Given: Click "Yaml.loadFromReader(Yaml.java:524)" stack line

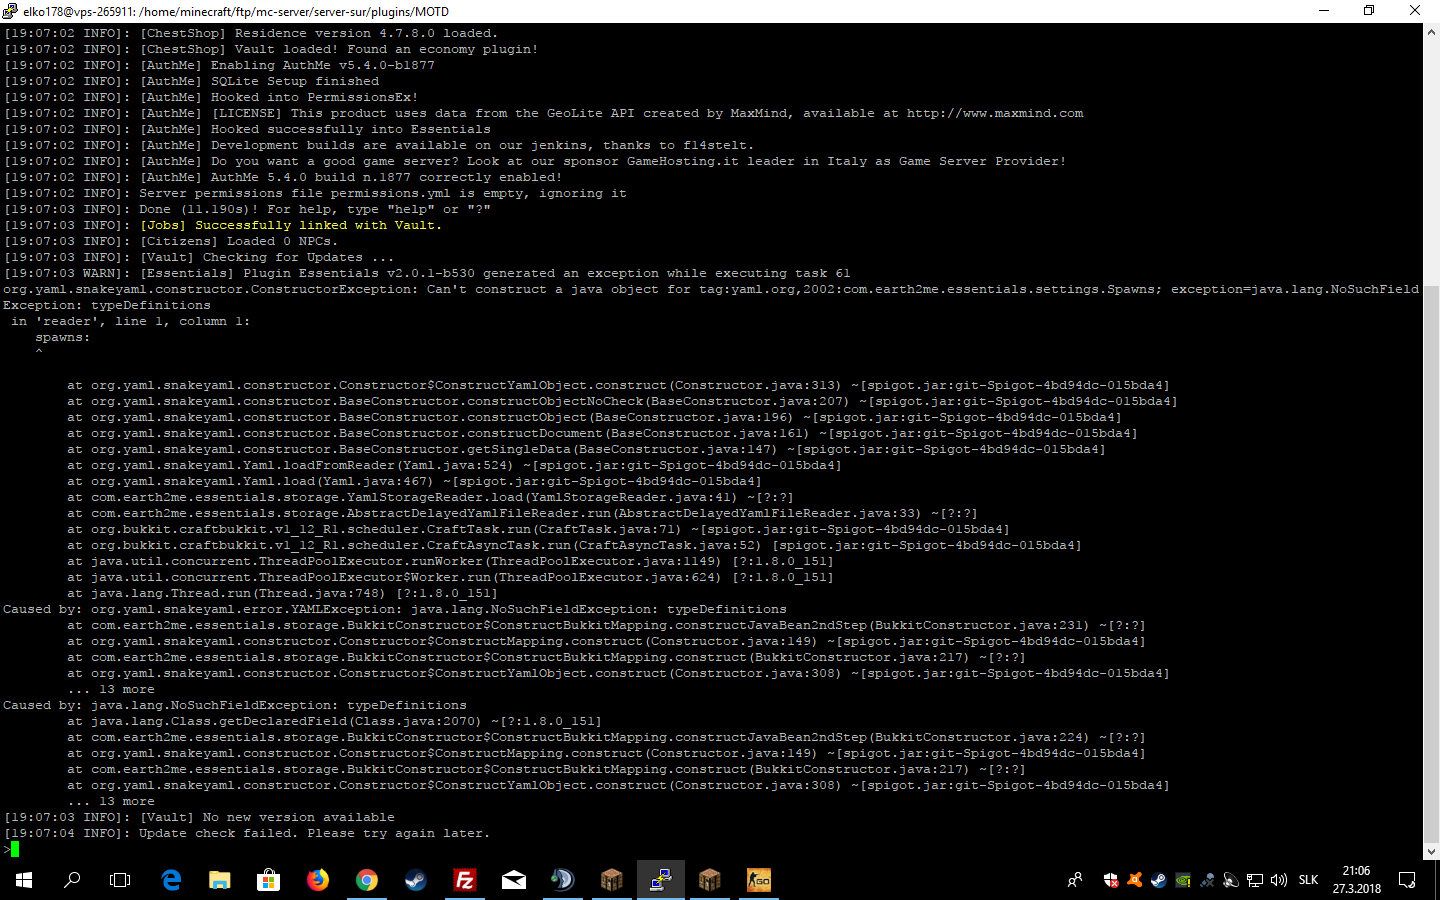Looking at the screenshot, I should click(x=455, y=465).
